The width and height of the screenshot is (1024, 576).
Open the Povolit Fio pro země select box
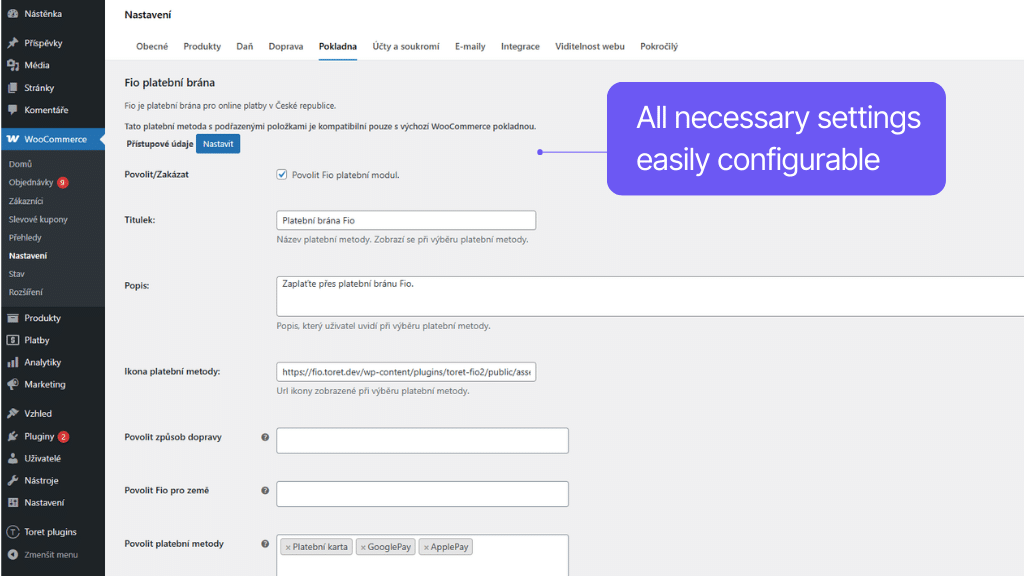[x=422, y=494]
